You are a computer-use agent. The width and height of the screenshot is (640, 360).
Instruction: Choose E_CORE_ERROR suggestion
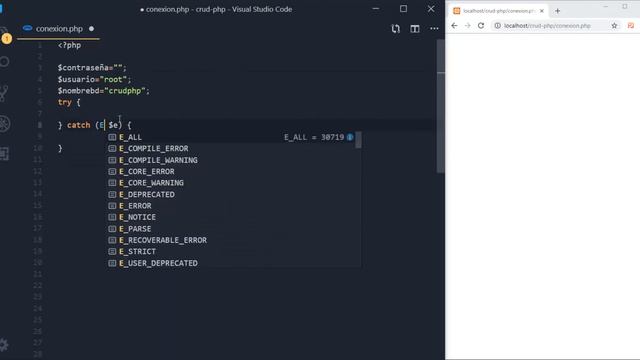pyautogui.click(x=230, y=171)
